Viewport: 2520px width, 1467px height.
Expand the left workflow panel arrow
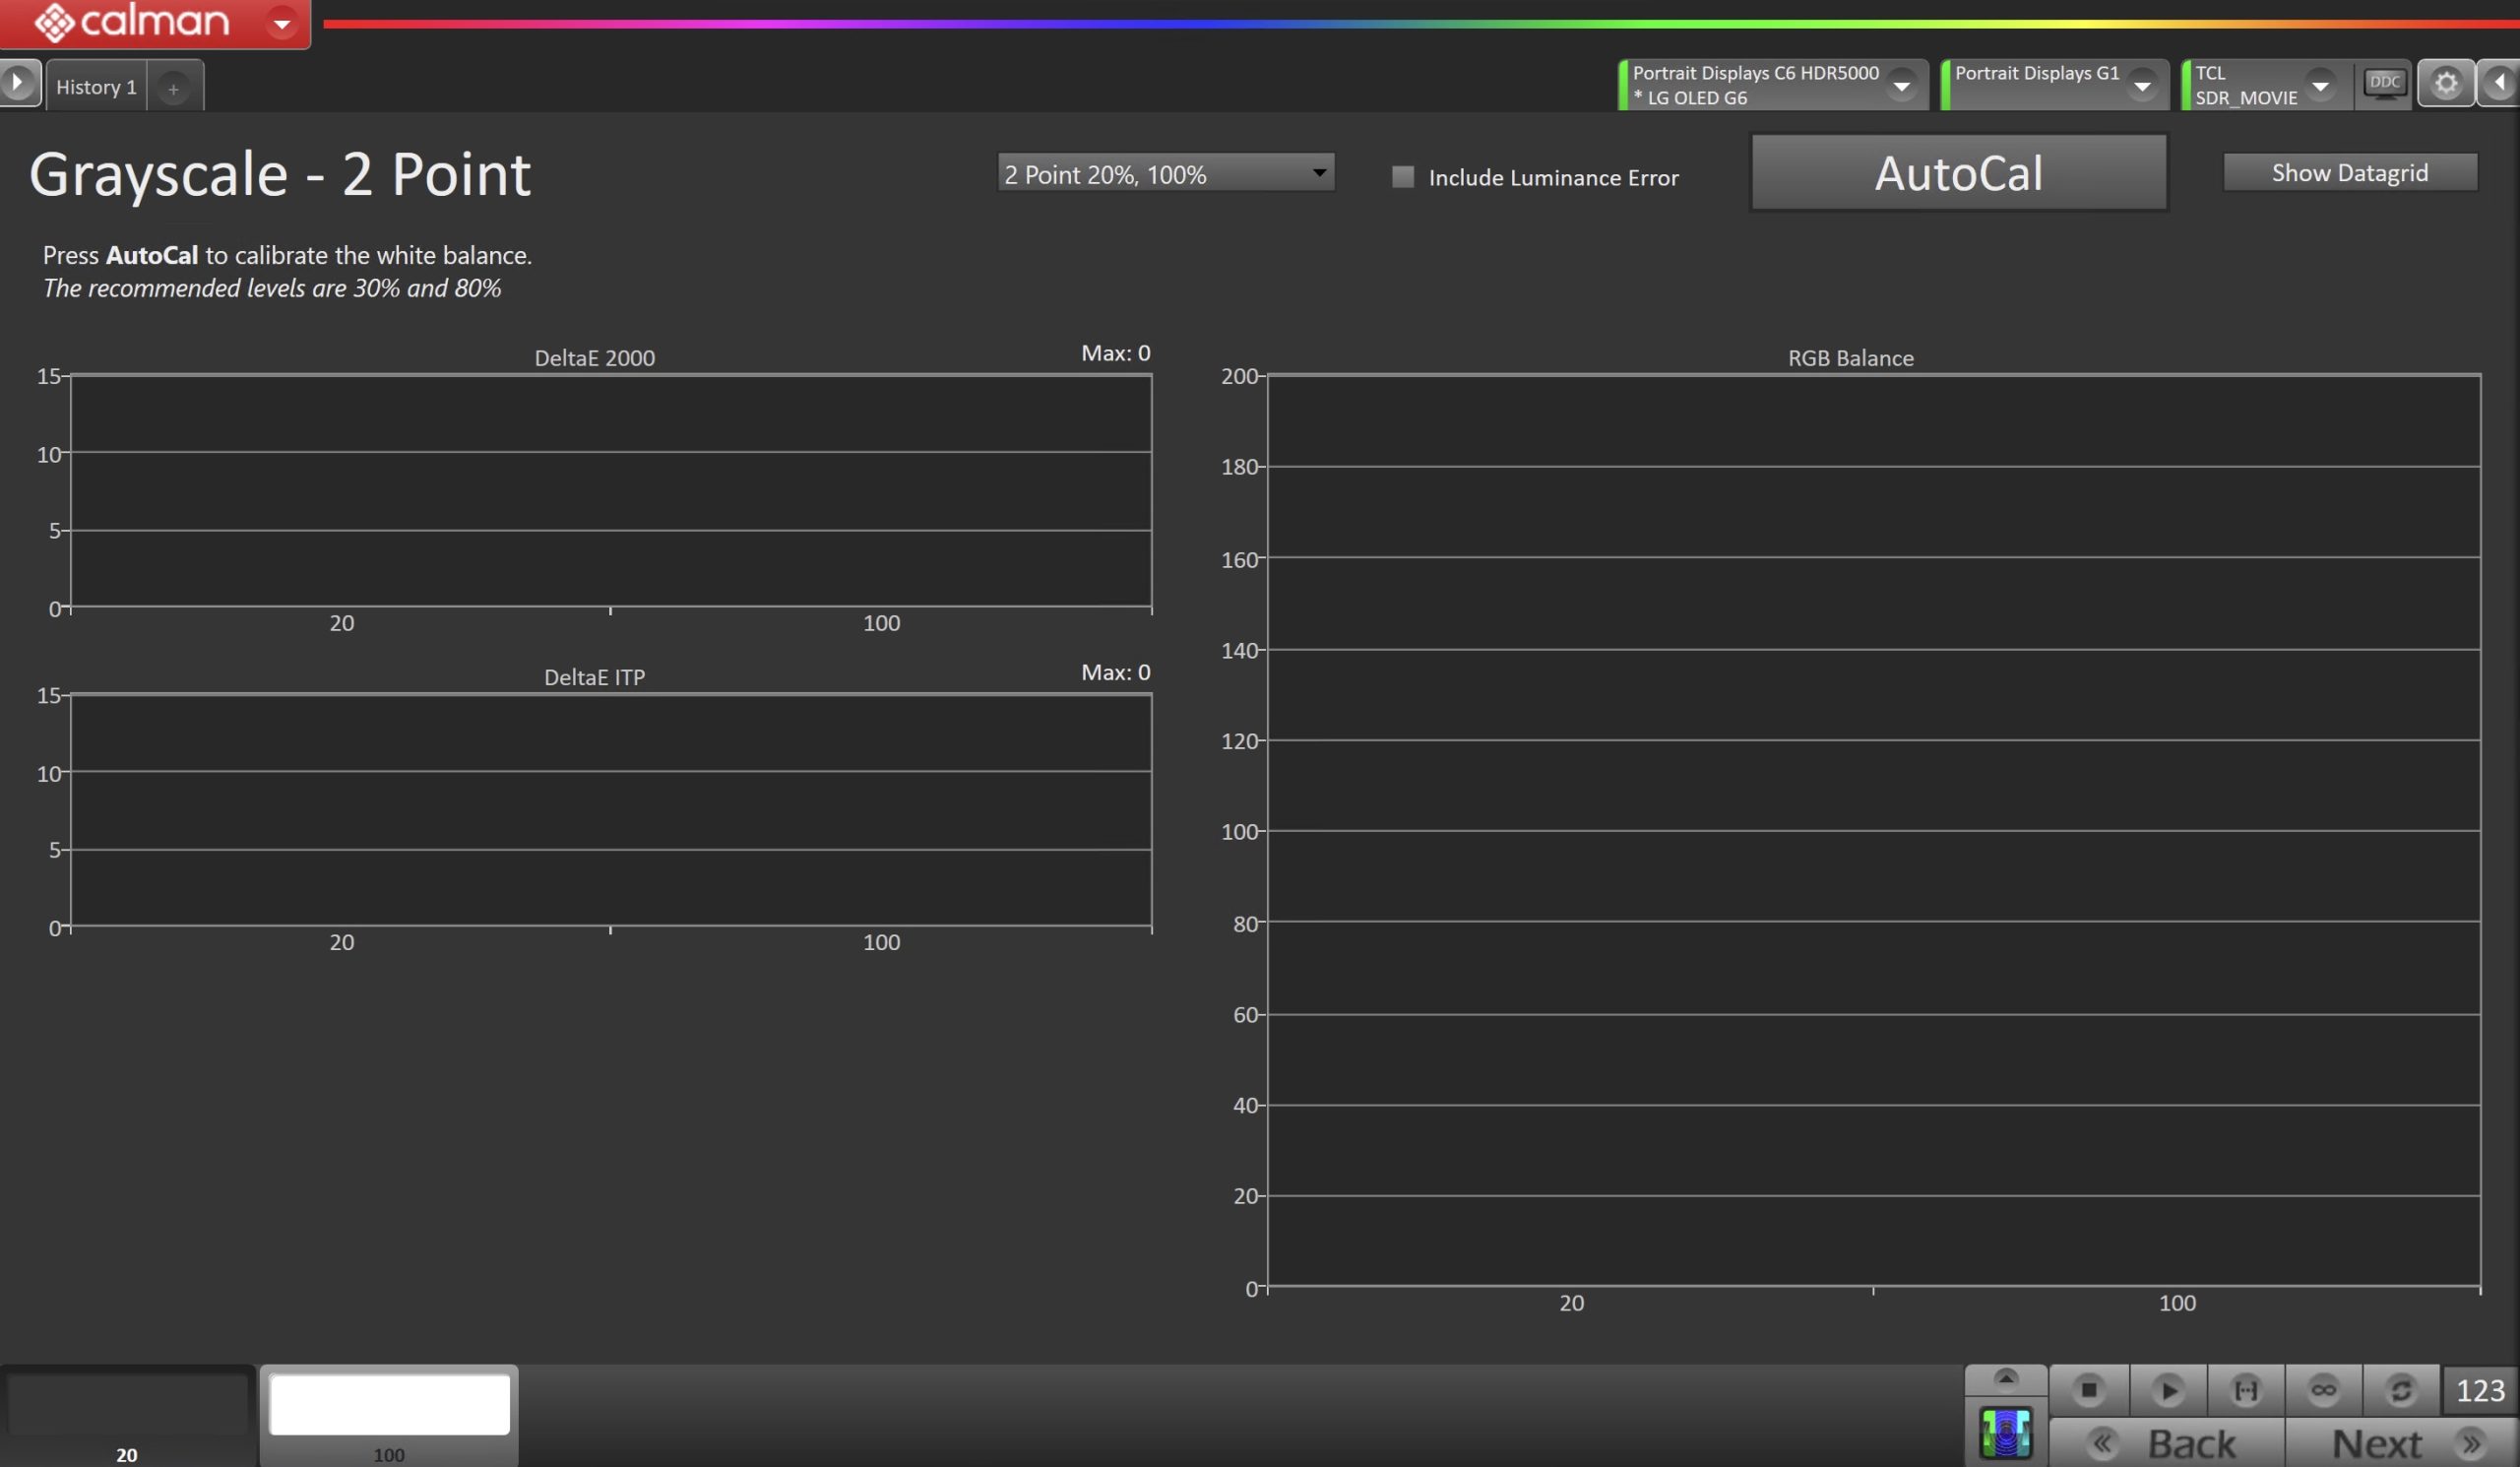coord(19,82)
